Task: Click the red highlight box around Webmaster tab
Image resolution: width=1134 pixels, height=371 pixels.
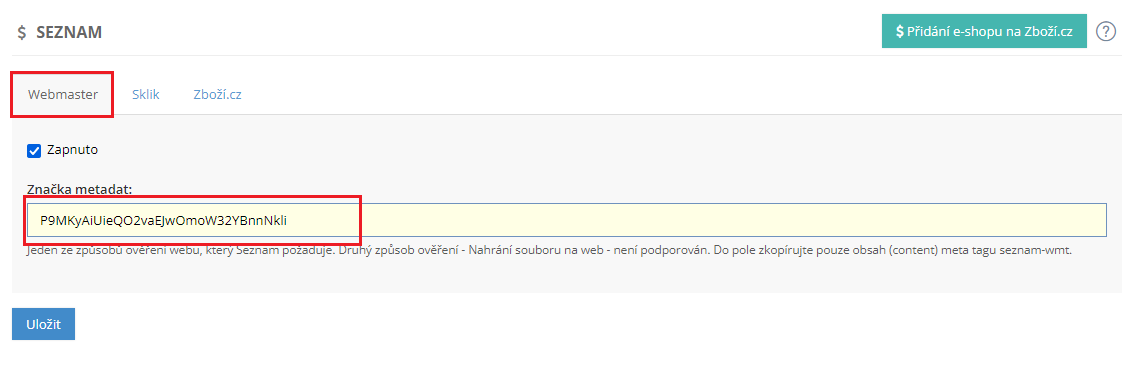Action: pos(62,94)
